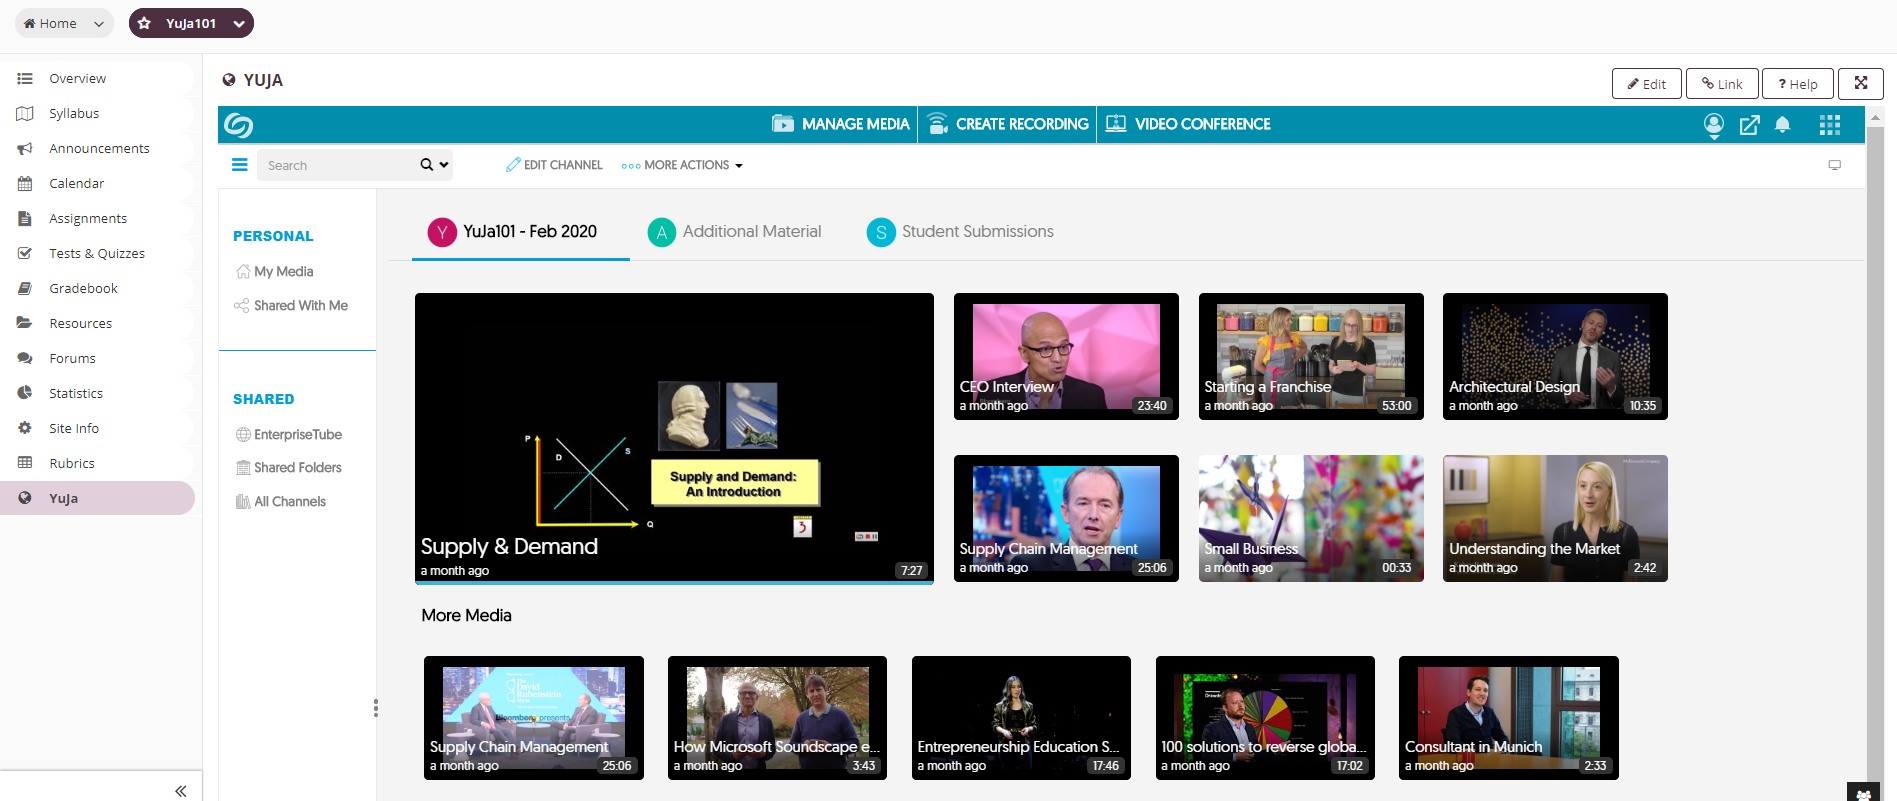Expand the MORE ACTIONS dropdown
This screenshot has height=801, width=1897.
click(x=682, y=165)
